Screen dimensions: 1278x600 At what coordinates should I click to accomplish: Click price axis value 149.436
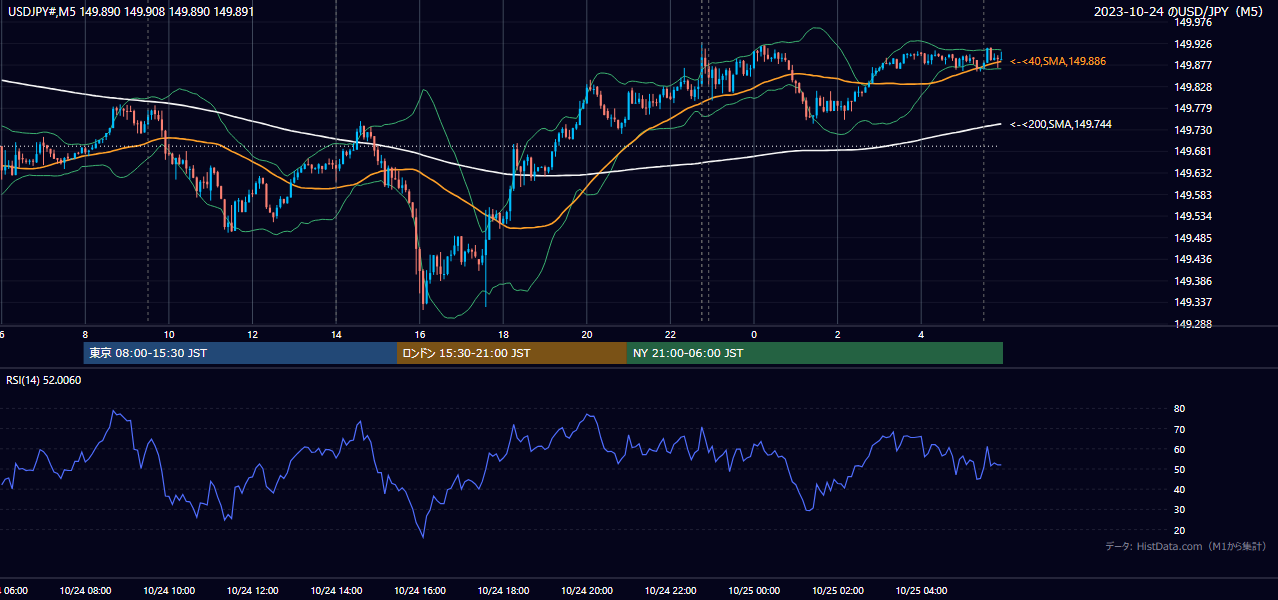click(x=1192, y=259)
